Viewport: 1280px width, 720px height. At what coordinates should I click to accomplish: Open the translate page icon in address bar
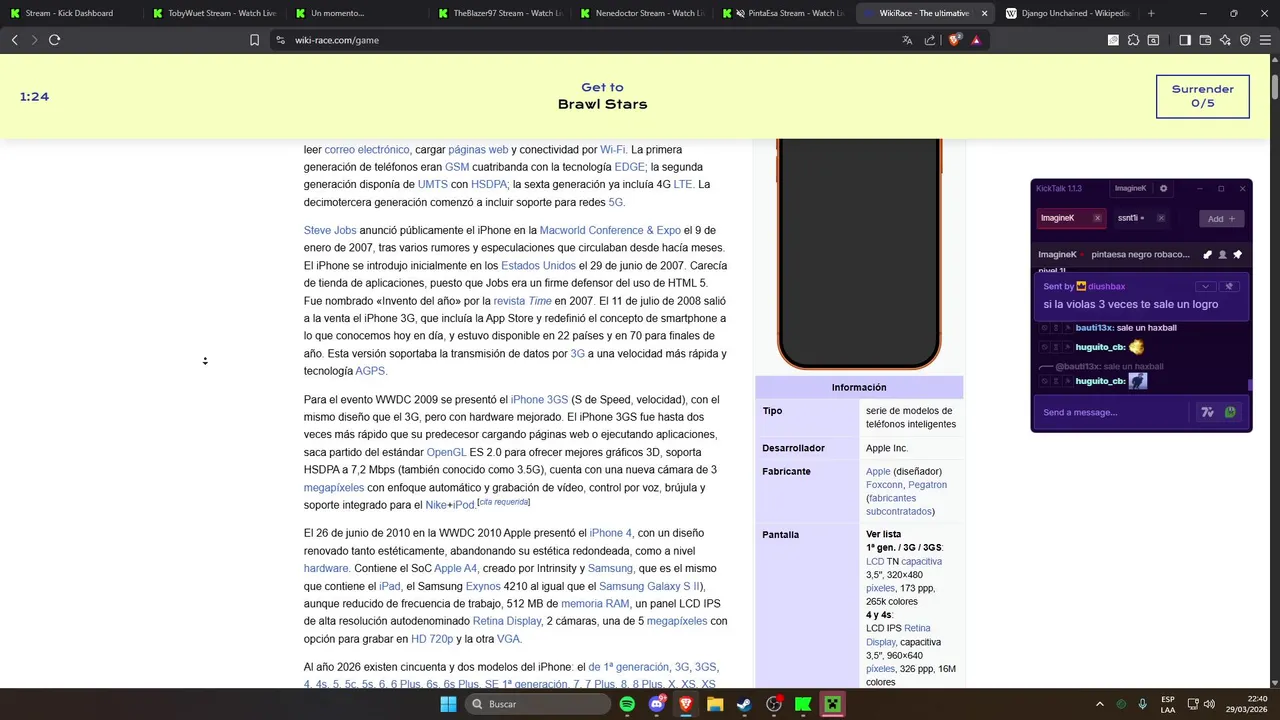coord(907,40)
